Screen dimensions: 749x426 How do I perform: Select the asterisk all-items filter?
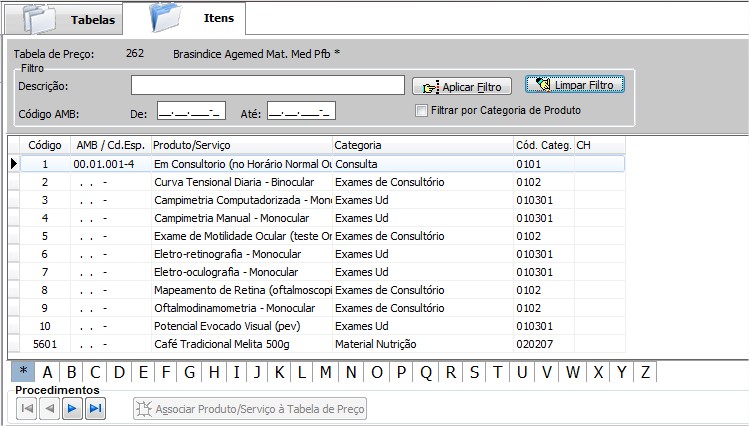[x=22, y=373]
